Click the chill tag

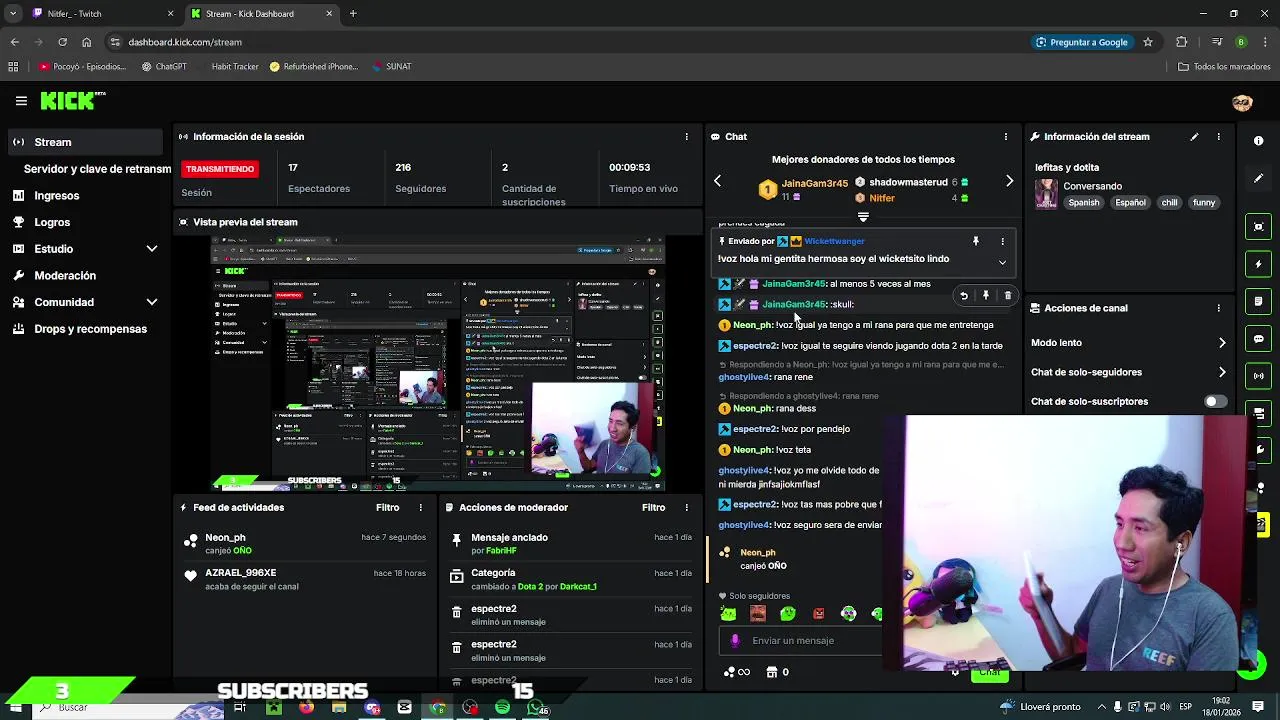coord(1169,203)
